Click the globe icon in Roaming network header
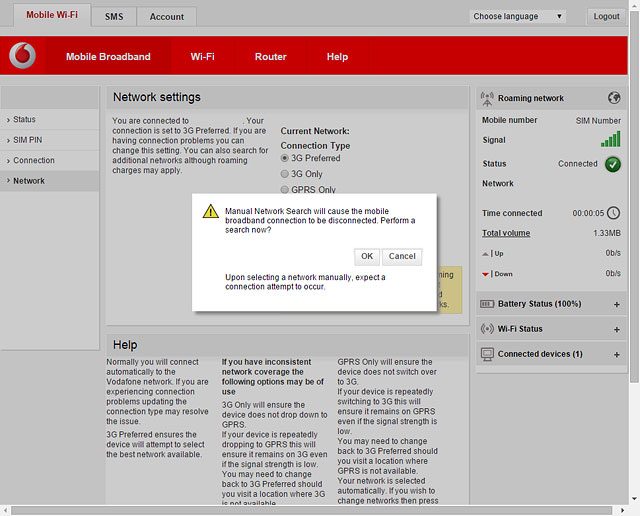The width and height of the screenshot is (640, 516). click(x=614, y=98)
